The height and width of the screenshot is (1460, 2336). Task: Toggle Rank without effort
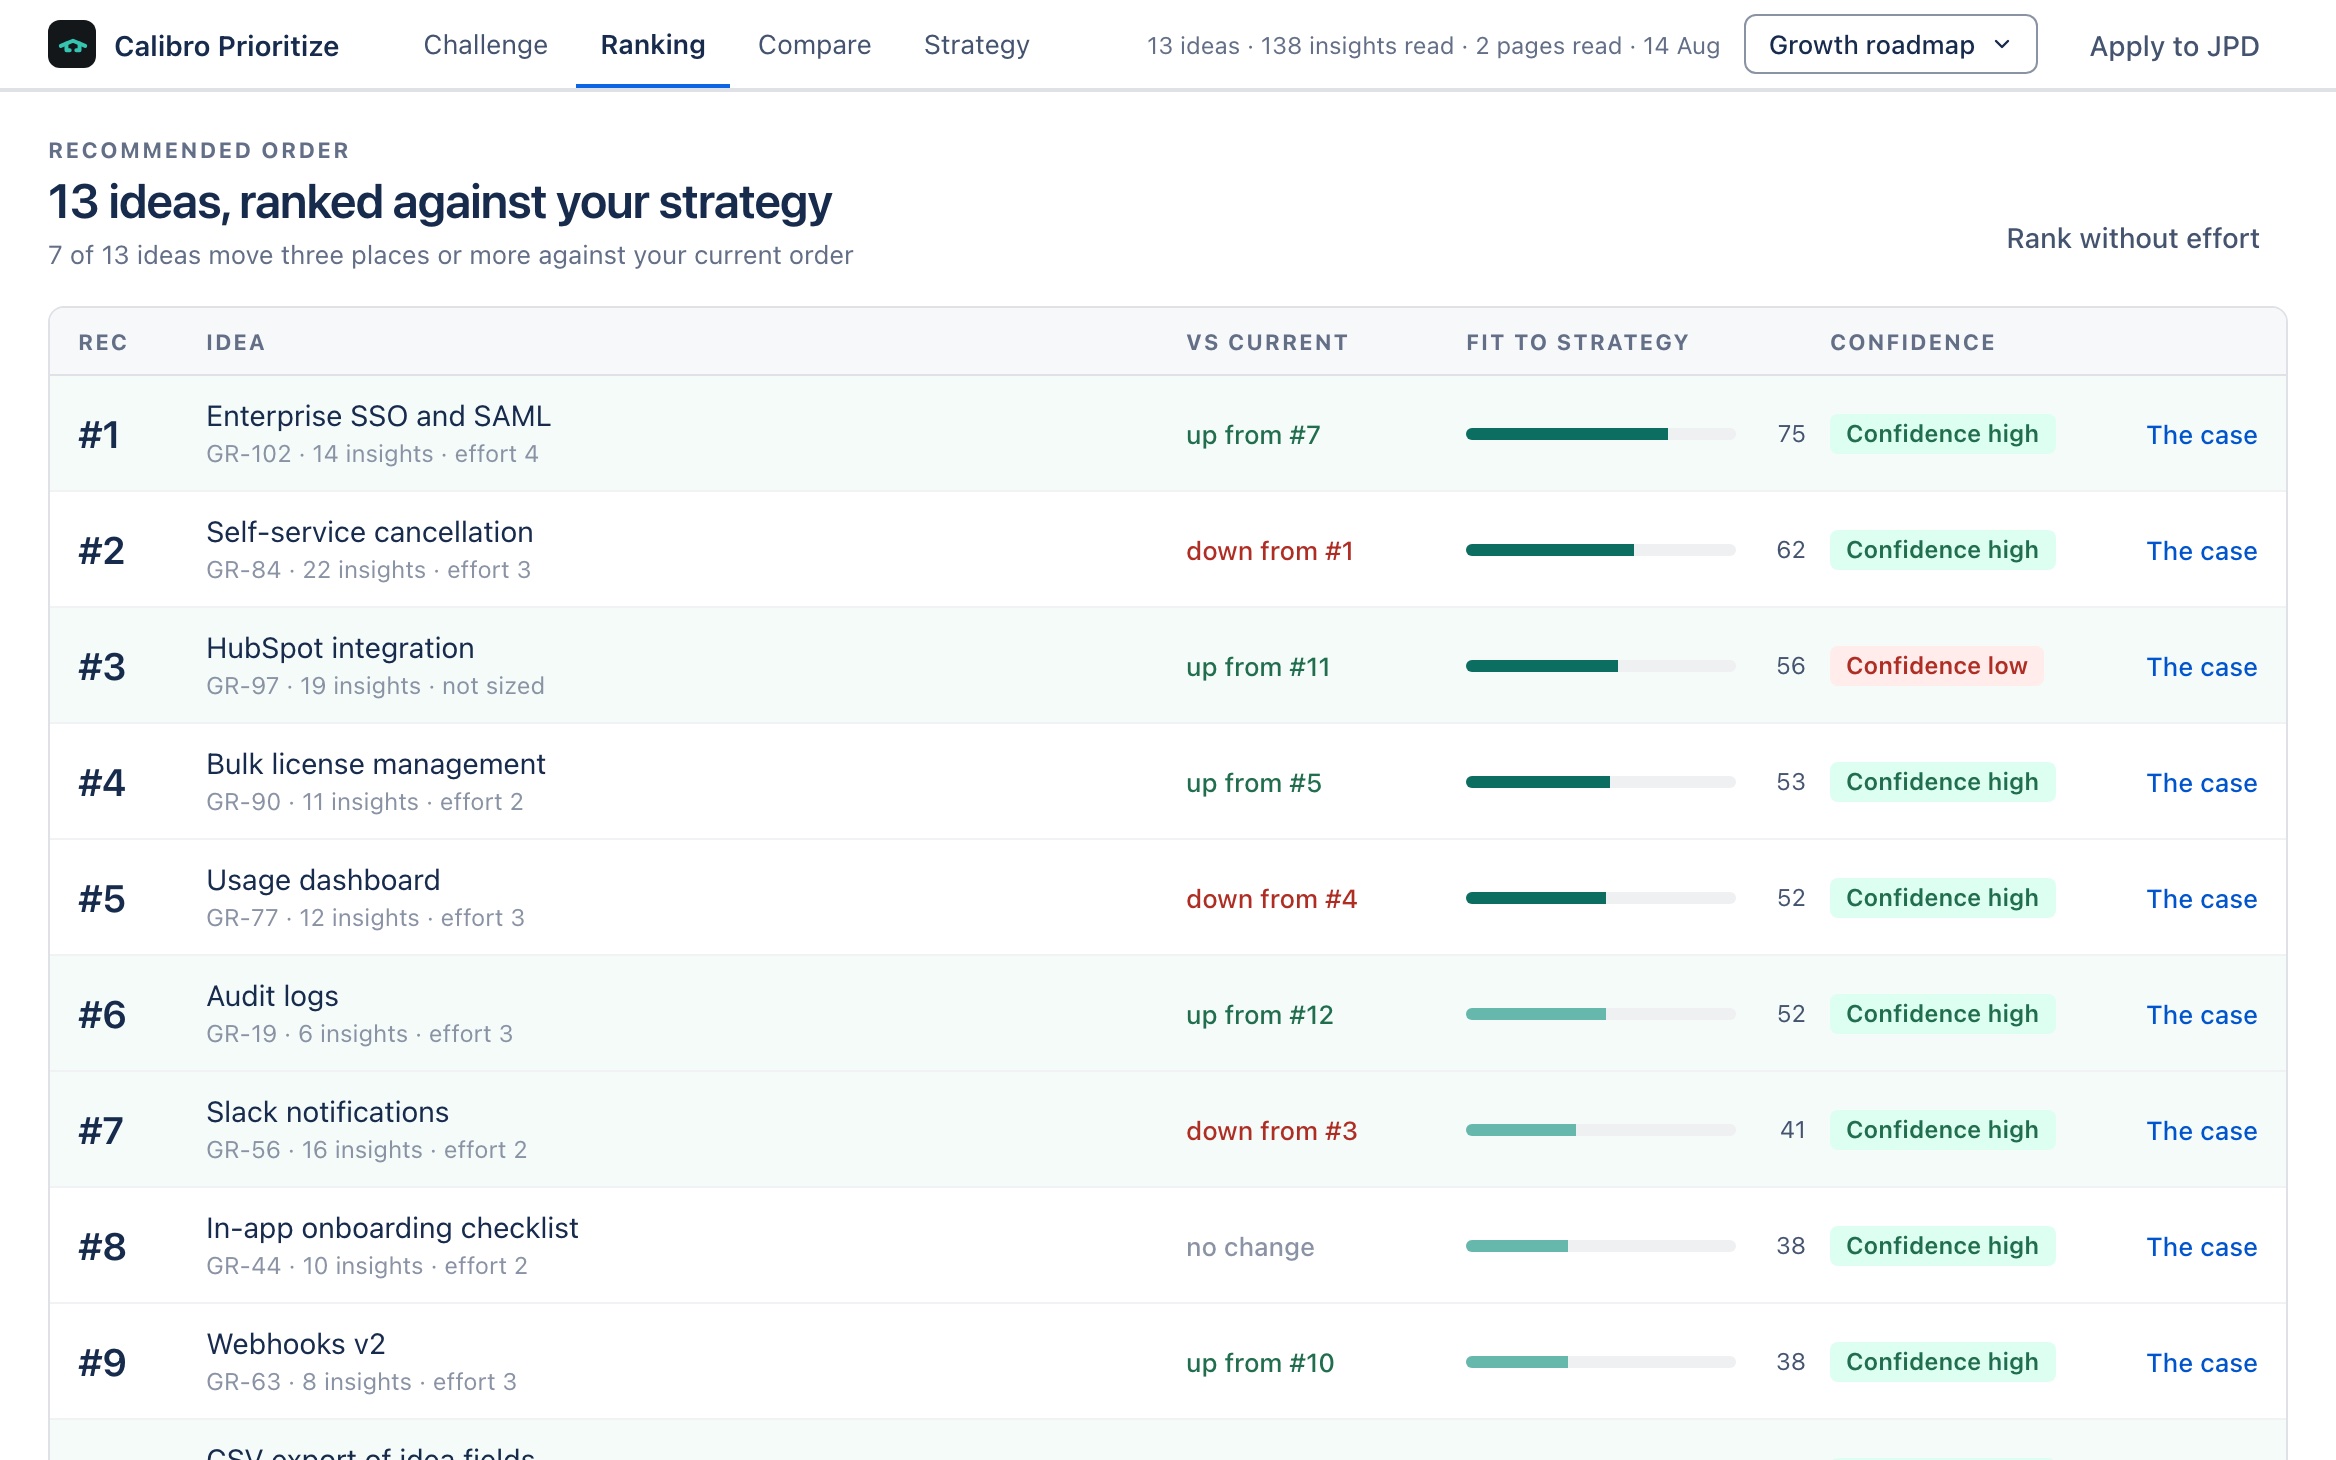point(2132,238)
